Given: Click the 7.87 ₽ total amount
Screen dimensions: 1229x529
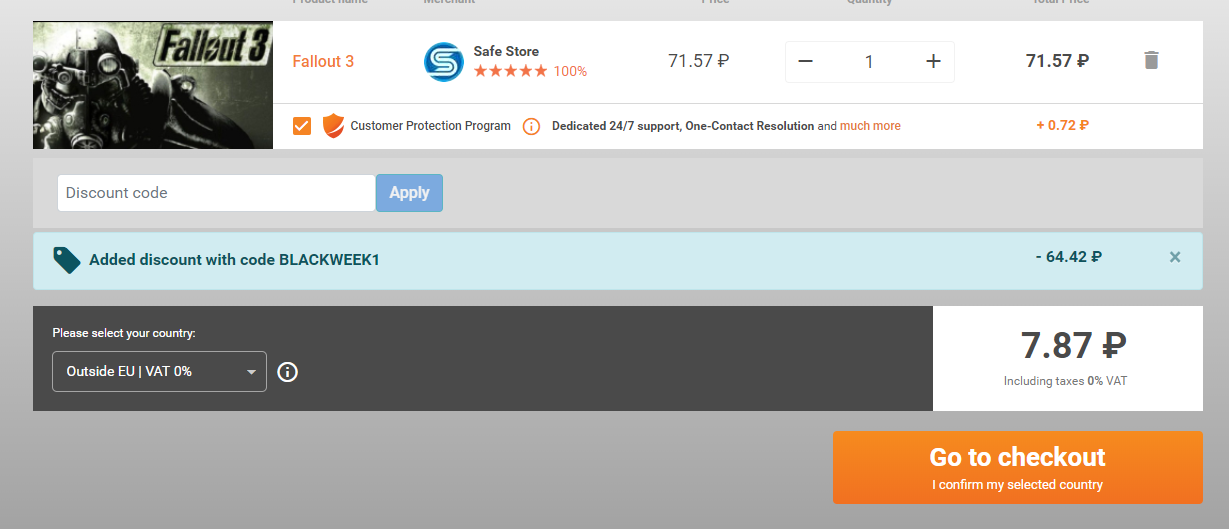Looking at the screenshot, I should 1073,345.
